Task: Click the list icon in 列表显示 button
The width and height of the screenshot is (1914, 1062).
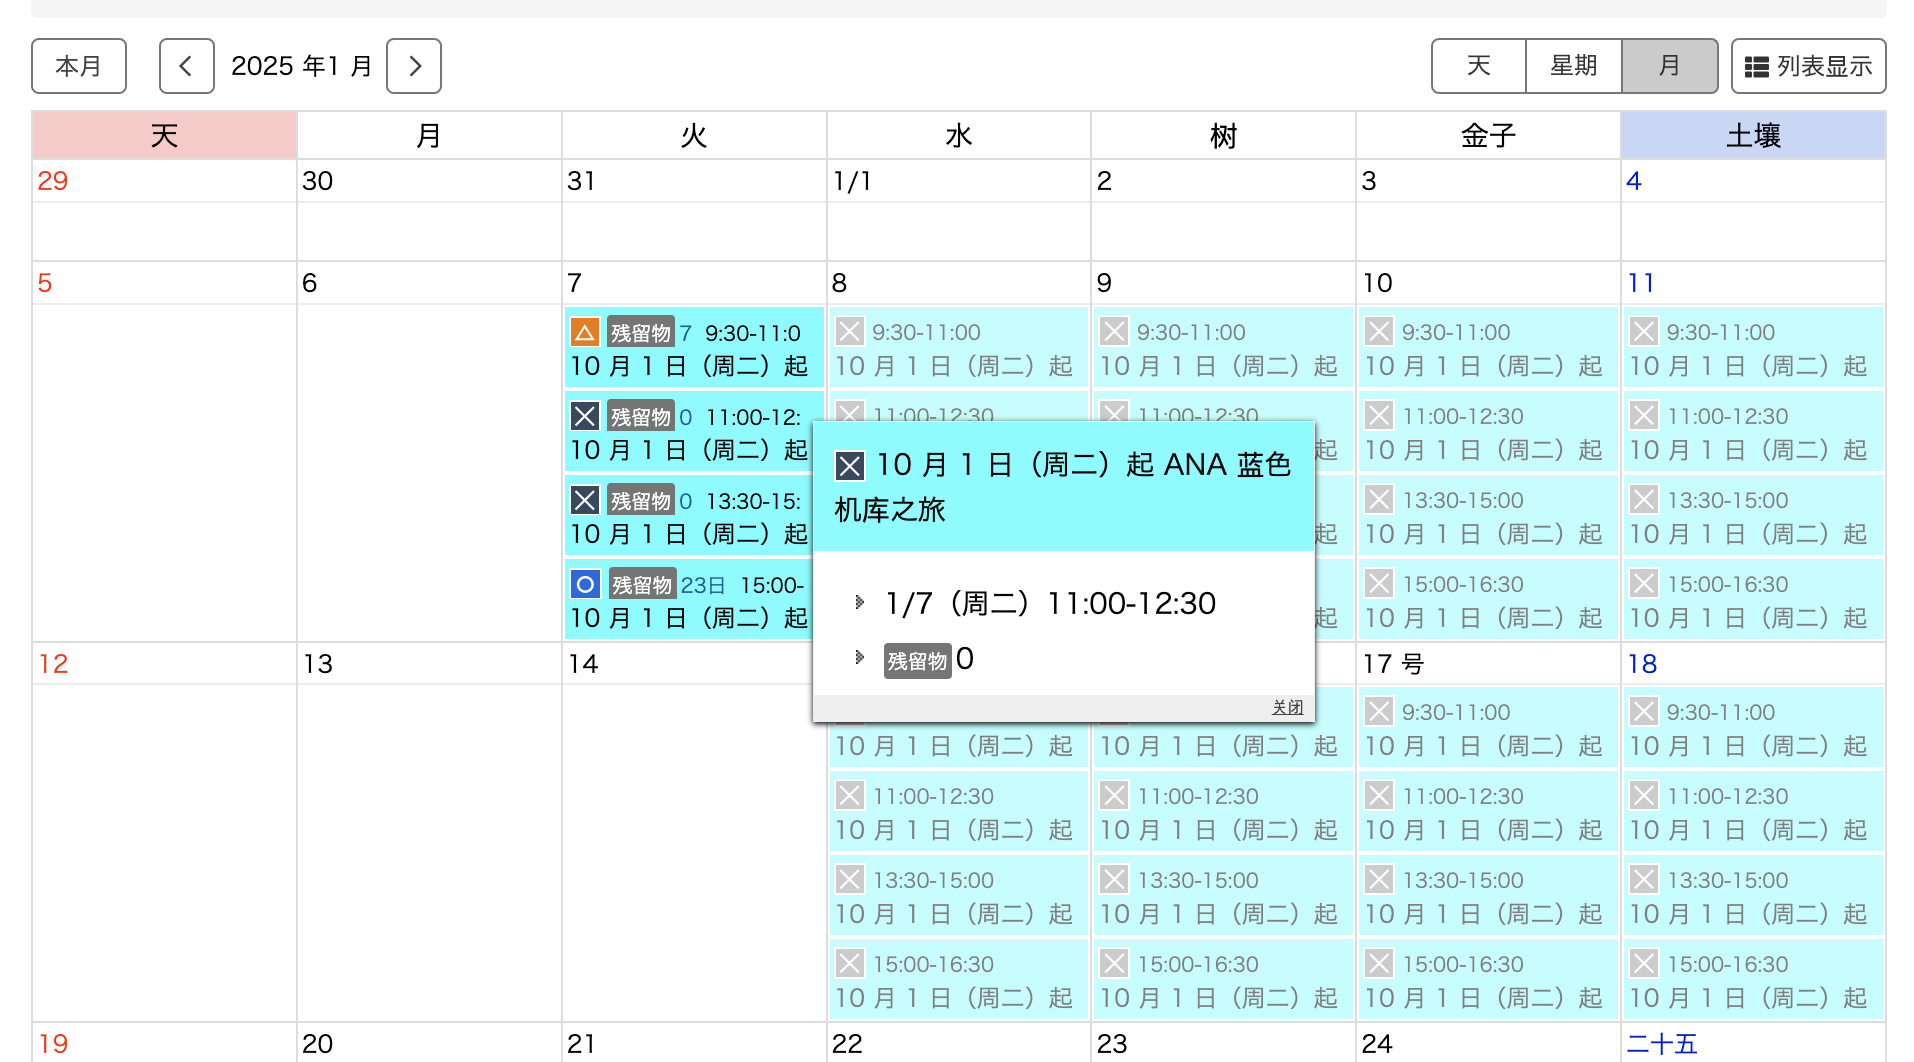Action: tap(1756, 67)
